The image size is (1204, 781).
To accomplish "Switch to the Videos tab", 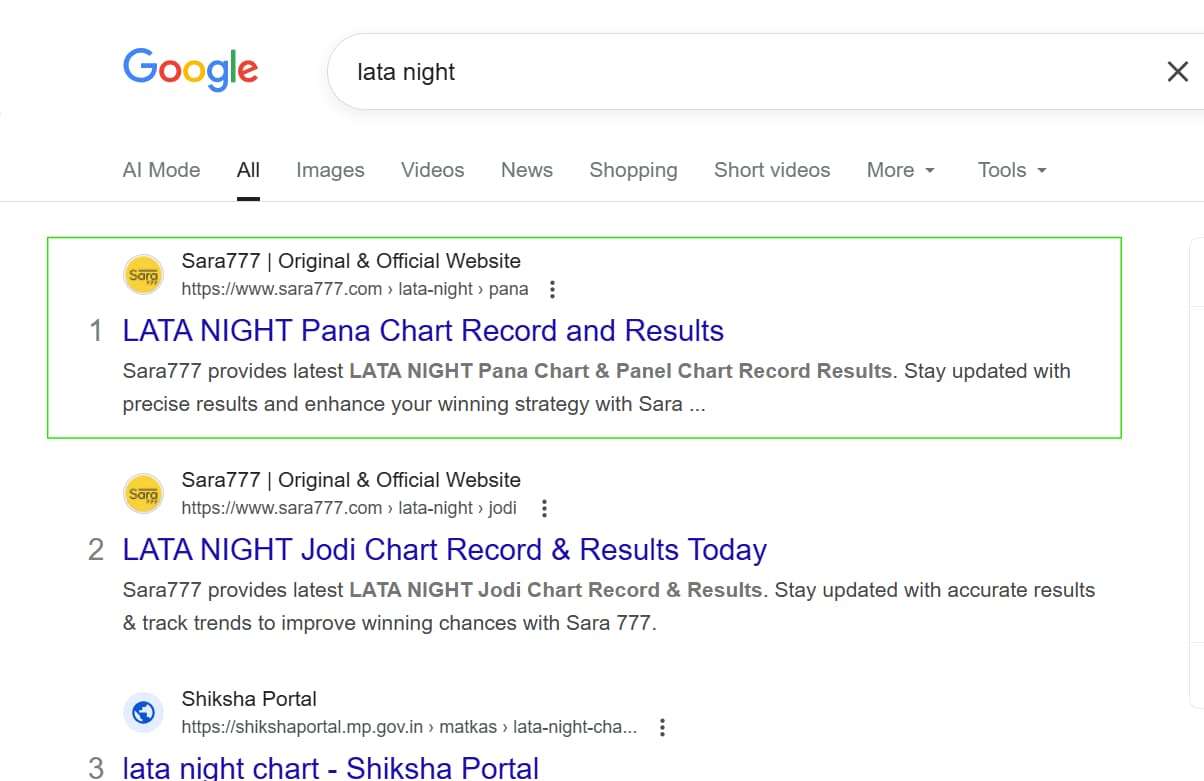I will click(x=432, y=170).
